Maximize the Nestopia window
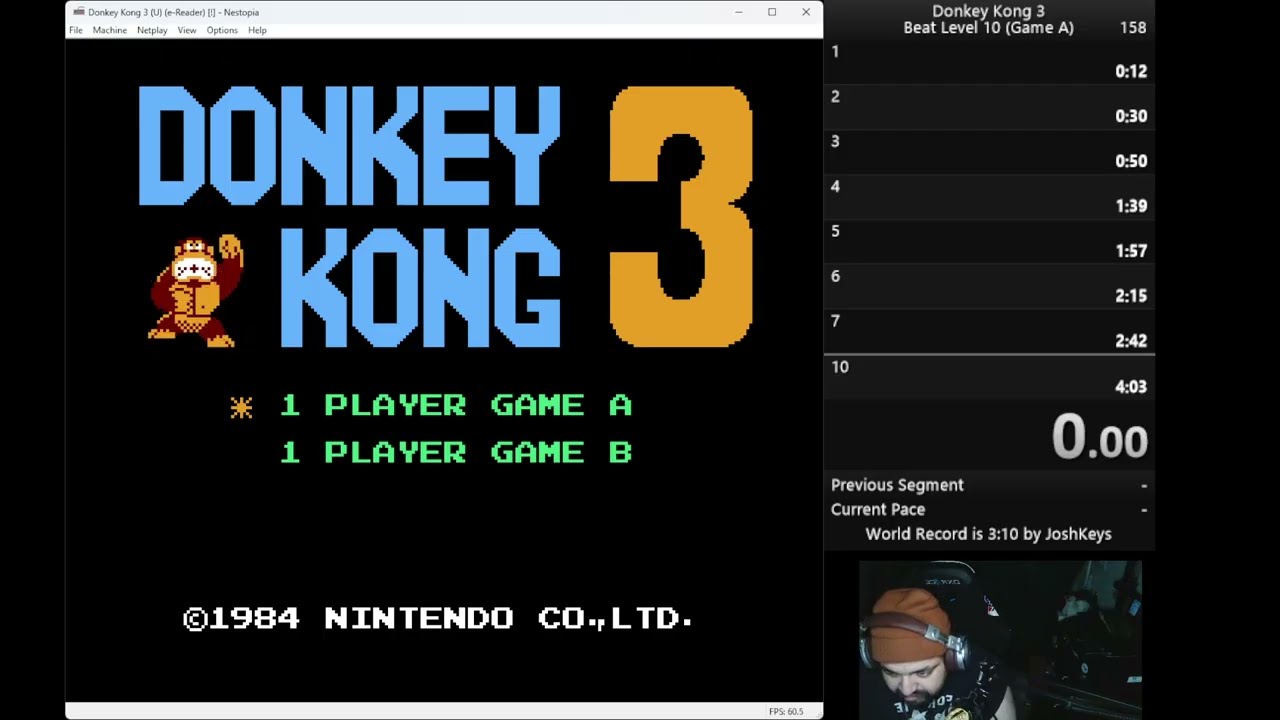 (x=772, y=12)
